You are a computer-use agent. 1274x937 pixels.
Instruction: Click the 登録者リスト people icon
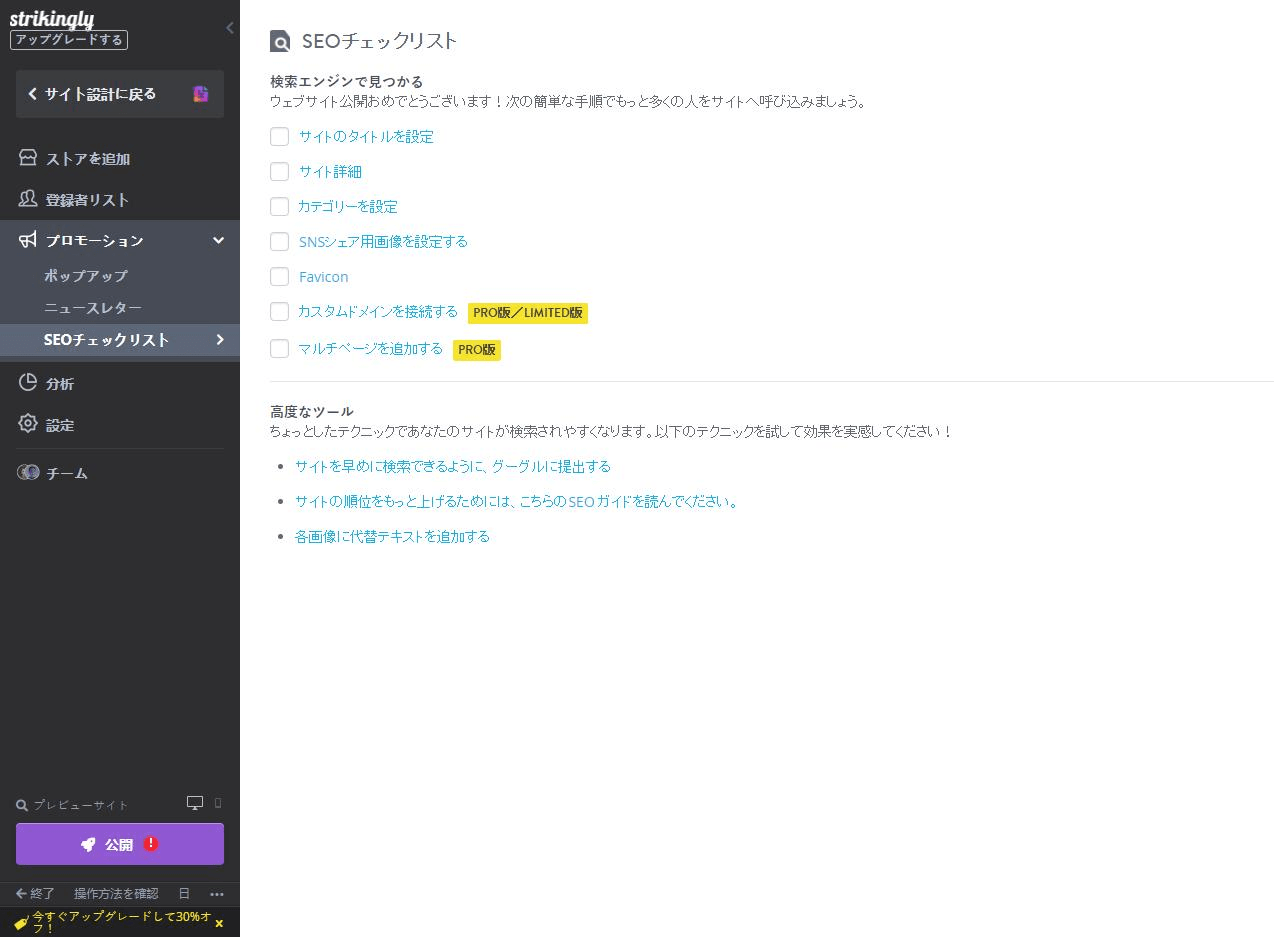click(x=28, y=199)
